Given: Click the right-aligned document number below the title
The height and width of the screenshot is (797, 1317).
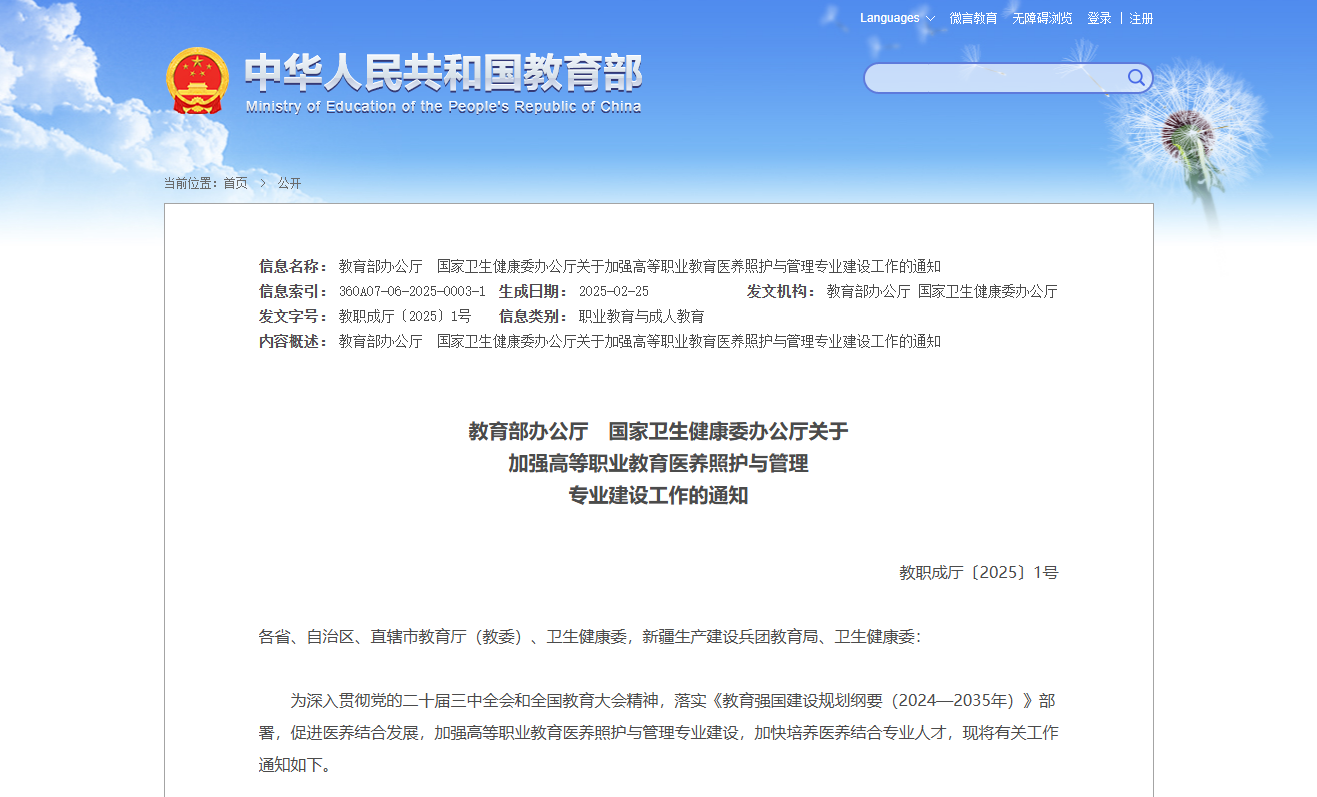Looking at the screenshot, I should pos(978,572).
